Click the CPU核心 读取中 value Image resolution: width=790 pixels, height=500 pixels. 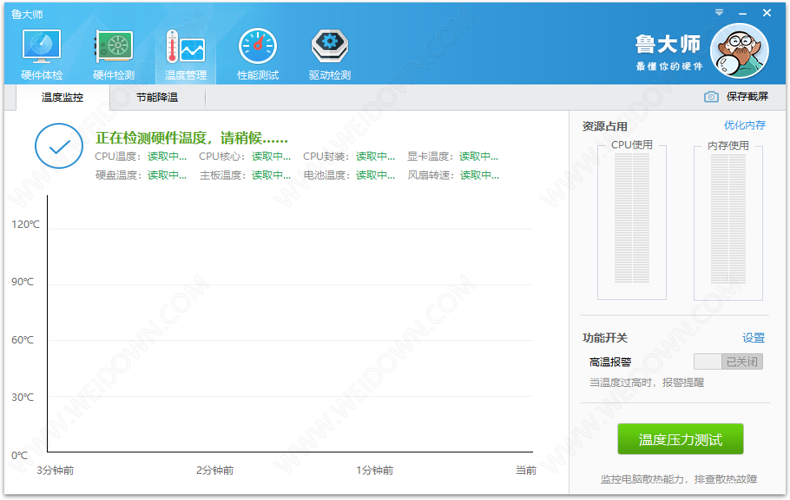click(272, 157)
